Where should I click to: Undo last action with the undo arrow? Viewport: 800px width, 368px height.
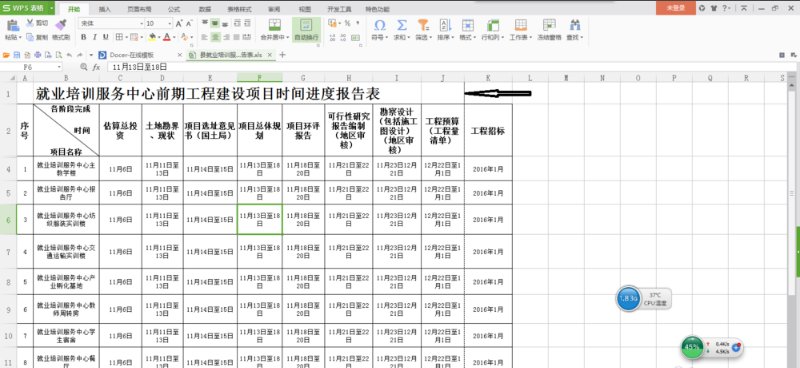70,55
